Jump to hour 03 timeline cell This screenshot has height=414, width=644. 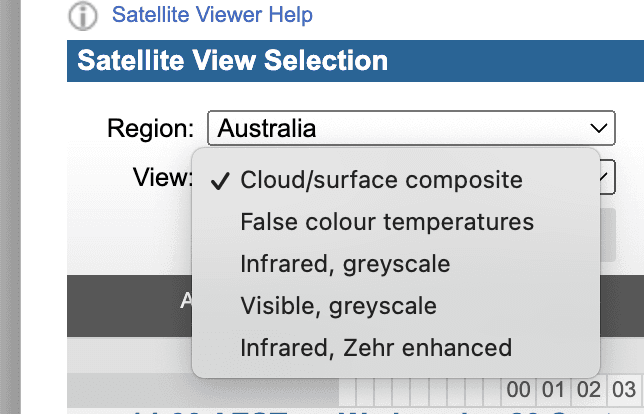point(624,389)
